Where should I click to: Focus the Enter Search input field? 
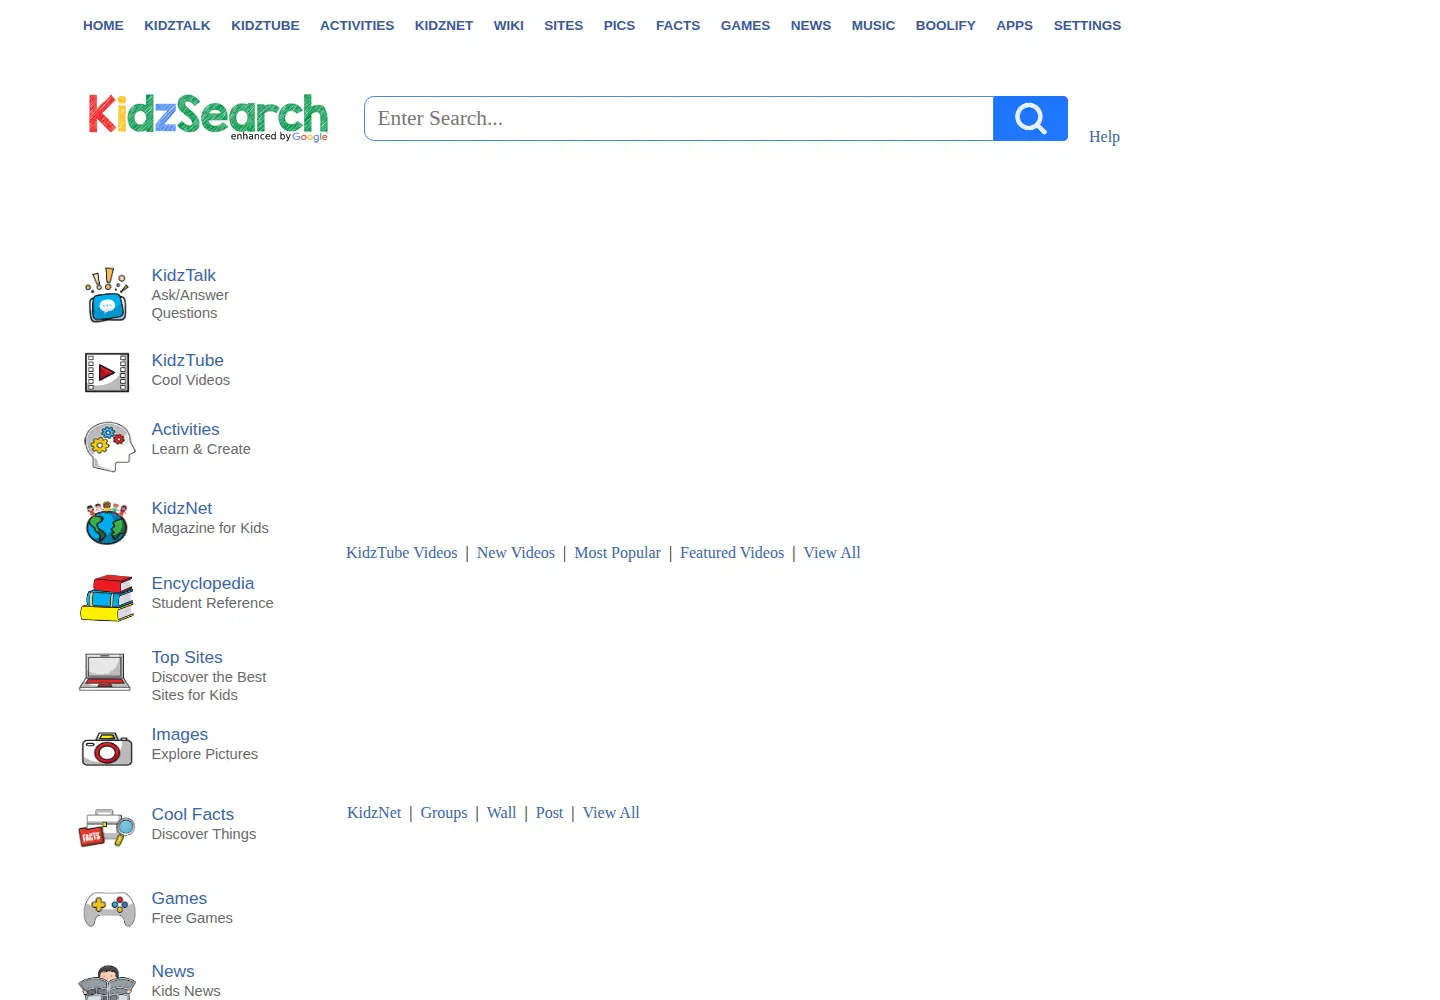[679, 118]
